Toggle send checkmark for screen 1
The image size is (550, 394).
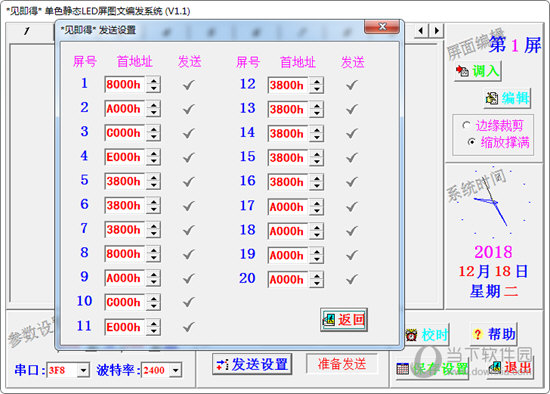click(189, 85)
